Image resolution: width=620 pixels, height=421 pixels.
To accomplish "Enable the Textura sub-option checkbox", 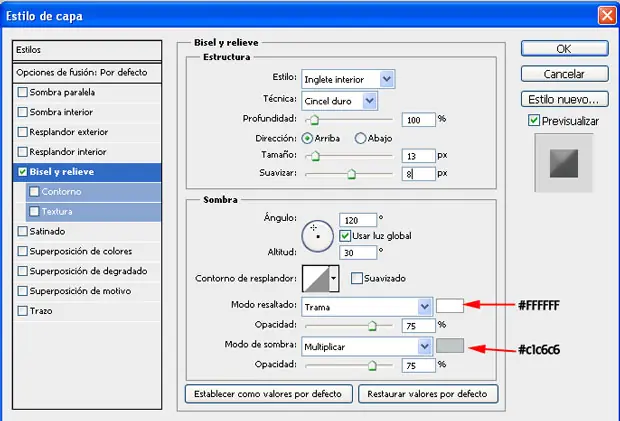I will pos(34,211).
